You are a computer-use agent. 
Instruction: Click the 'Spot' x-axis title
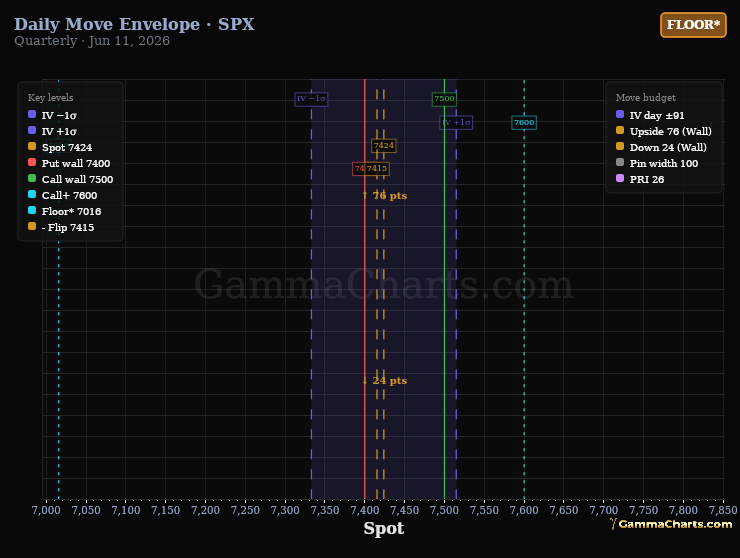[384, 528]
